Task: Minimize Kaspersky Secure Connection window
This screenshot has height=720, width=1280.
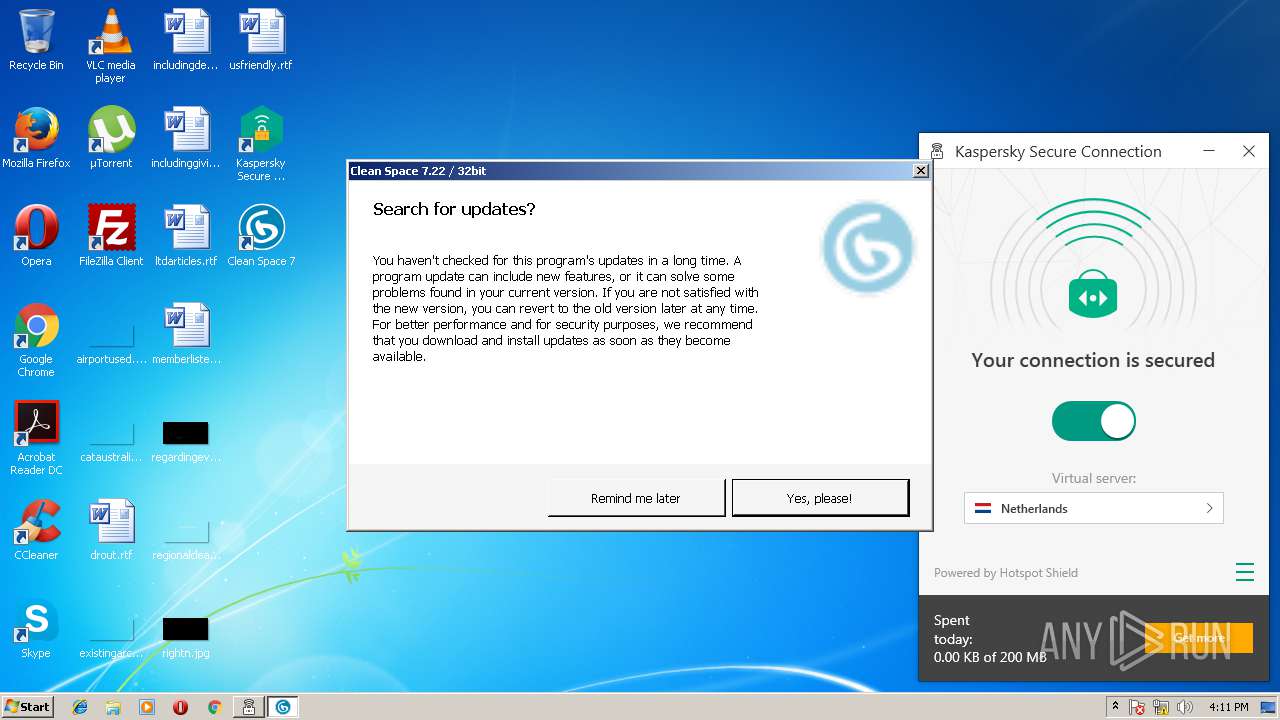Action: [1209, 151]
